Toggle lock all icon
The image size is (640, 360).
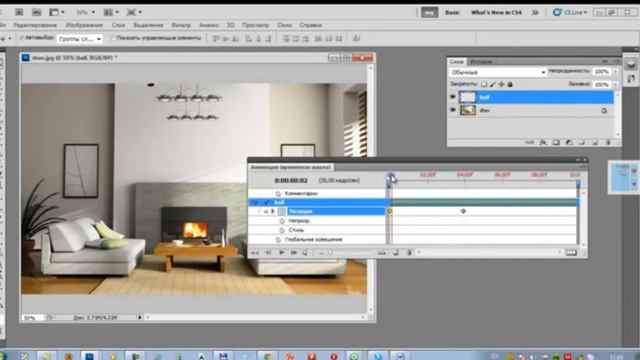(510, 84)
